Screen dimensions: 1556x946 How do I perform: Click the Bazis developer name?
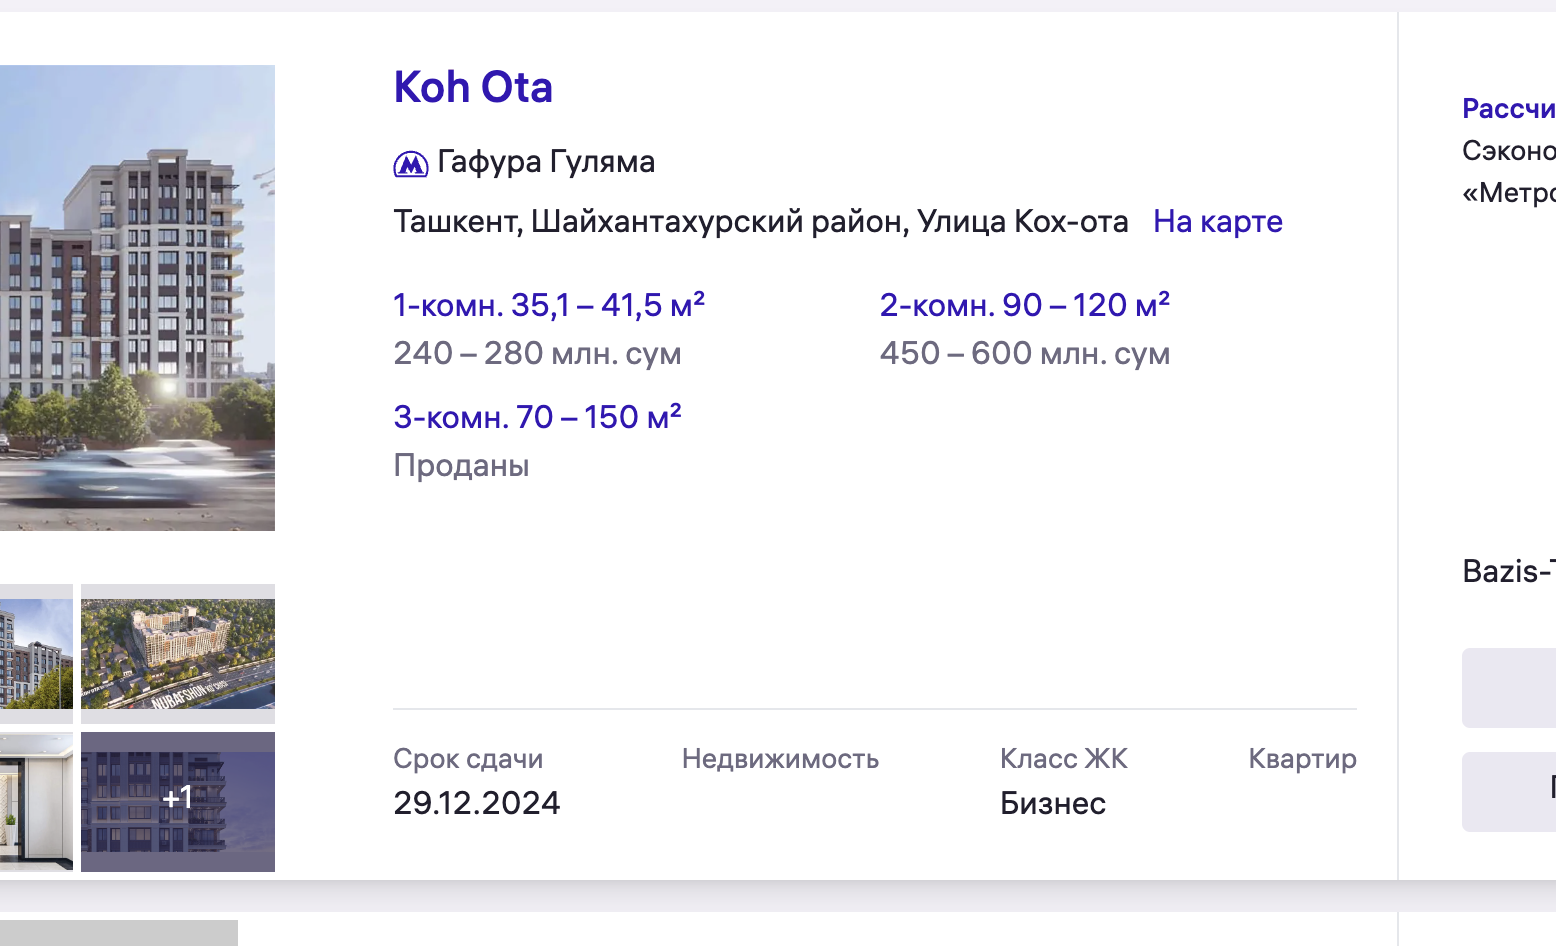[x=1508, y=571]
